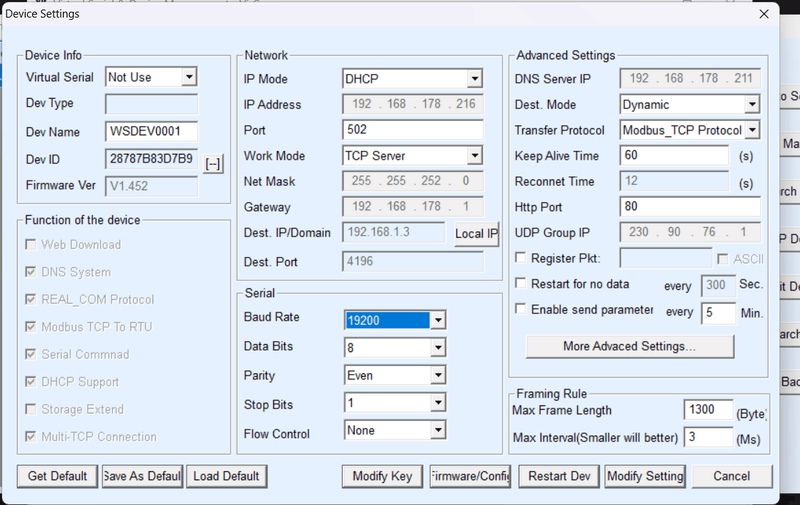Click Save As Default button
Screen dimensions: 800x505
(x=142, y=476)
